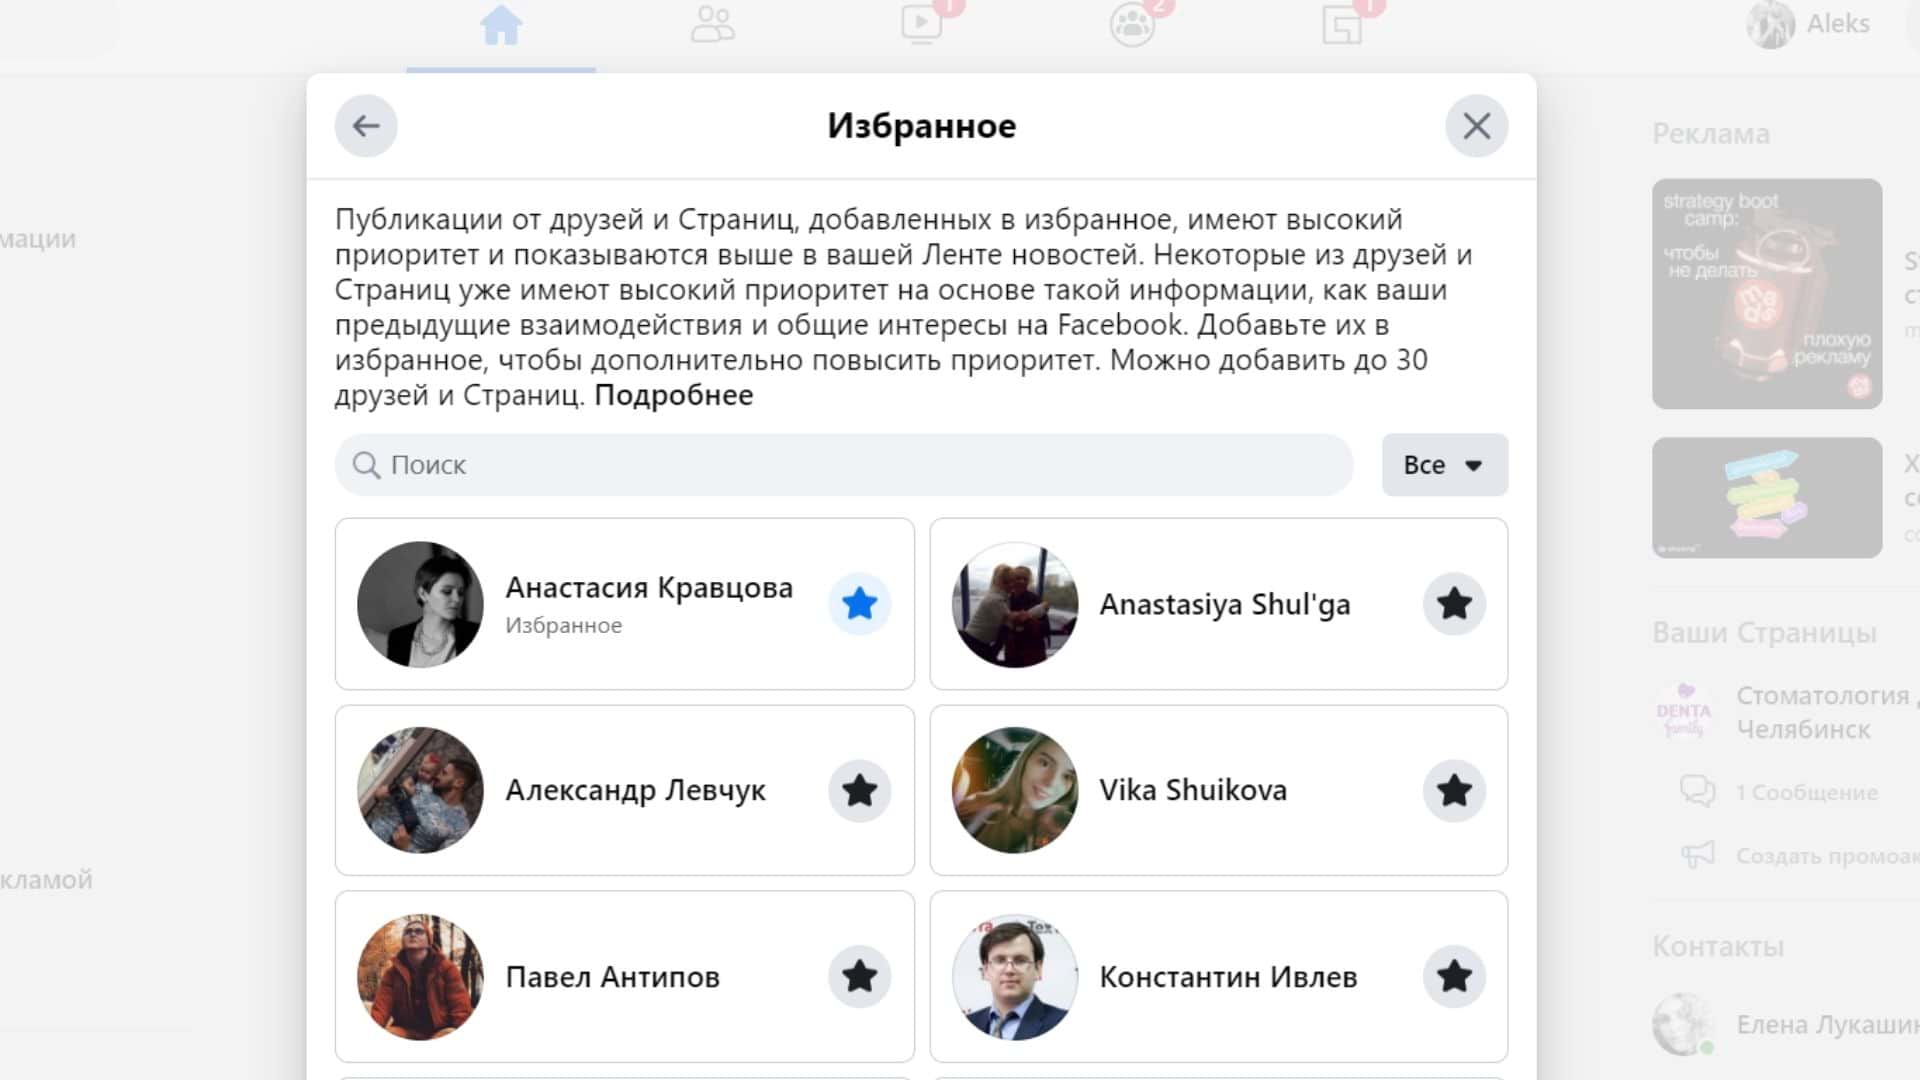Go back using the arrow in the Избранное dialog
This screenshot has height=1080, width=1920.
[366, 126]
